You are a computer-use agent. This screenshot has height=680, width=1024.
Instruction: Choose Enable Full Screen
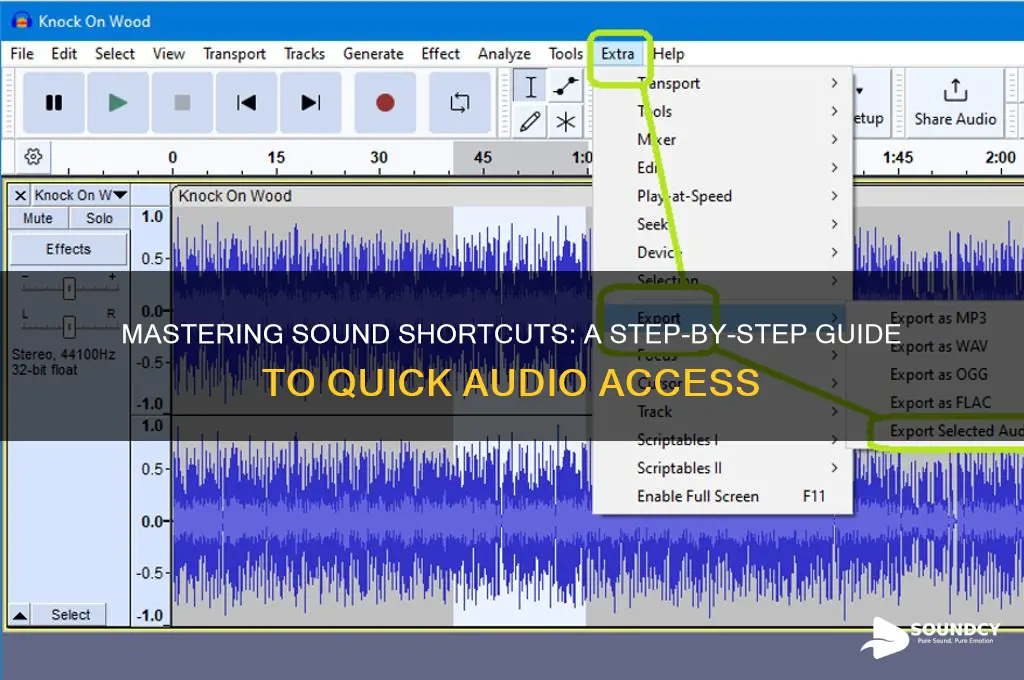point(722,496)
